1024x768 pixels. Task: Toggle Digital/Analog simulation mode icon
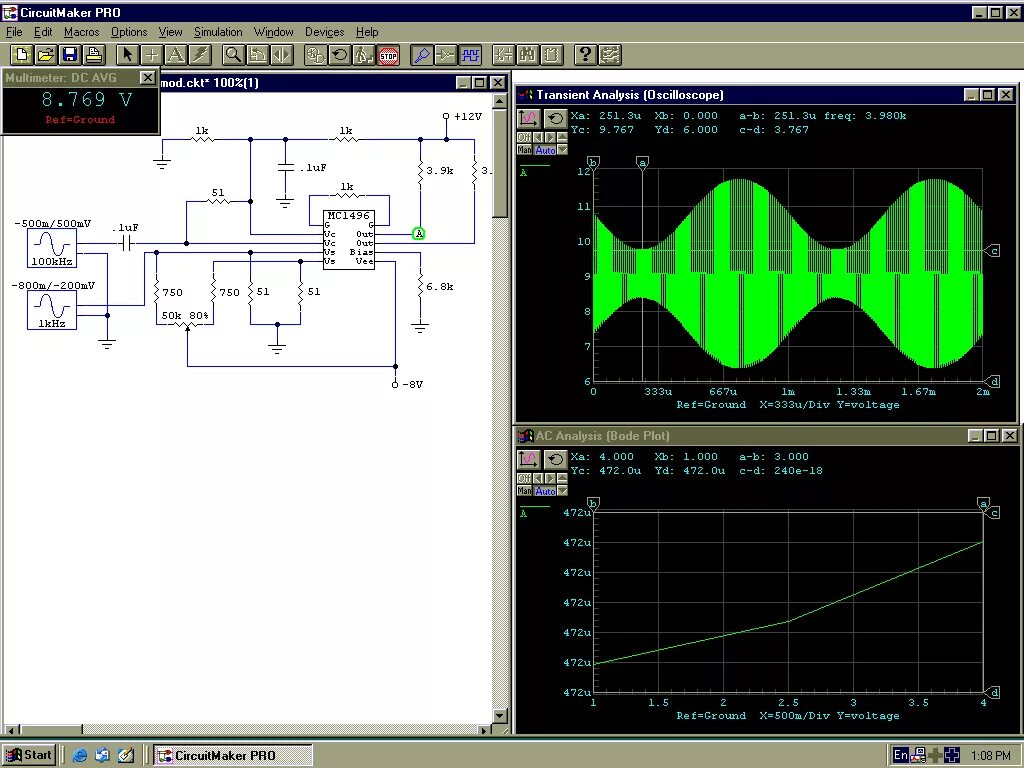315,55
